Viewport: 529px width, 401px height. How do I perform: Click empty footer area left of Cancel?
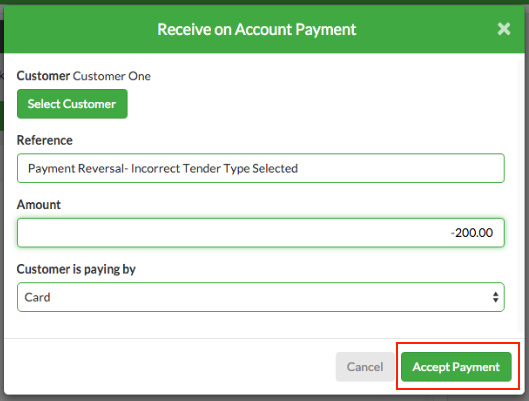169,367
